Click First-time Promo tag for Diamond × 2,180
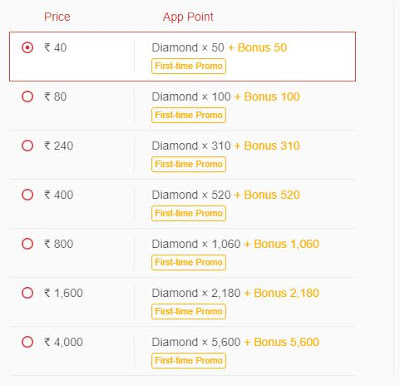This screenshot has width=400, height=386. (189, 311)
